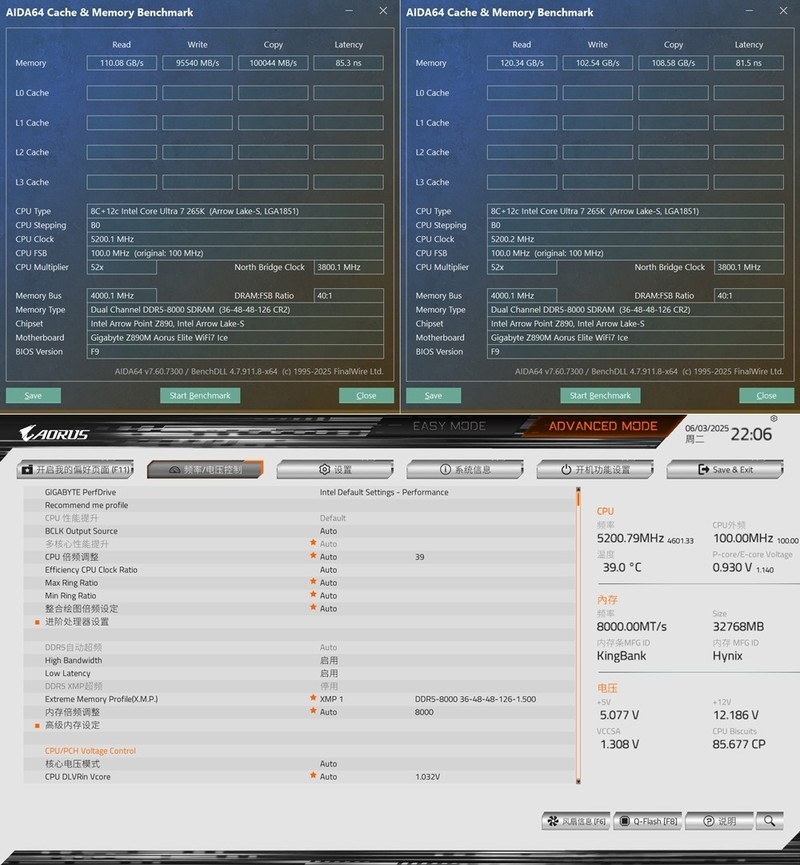
Task: Open the 开机功能设置 tab
Action: tap(595, 469)
